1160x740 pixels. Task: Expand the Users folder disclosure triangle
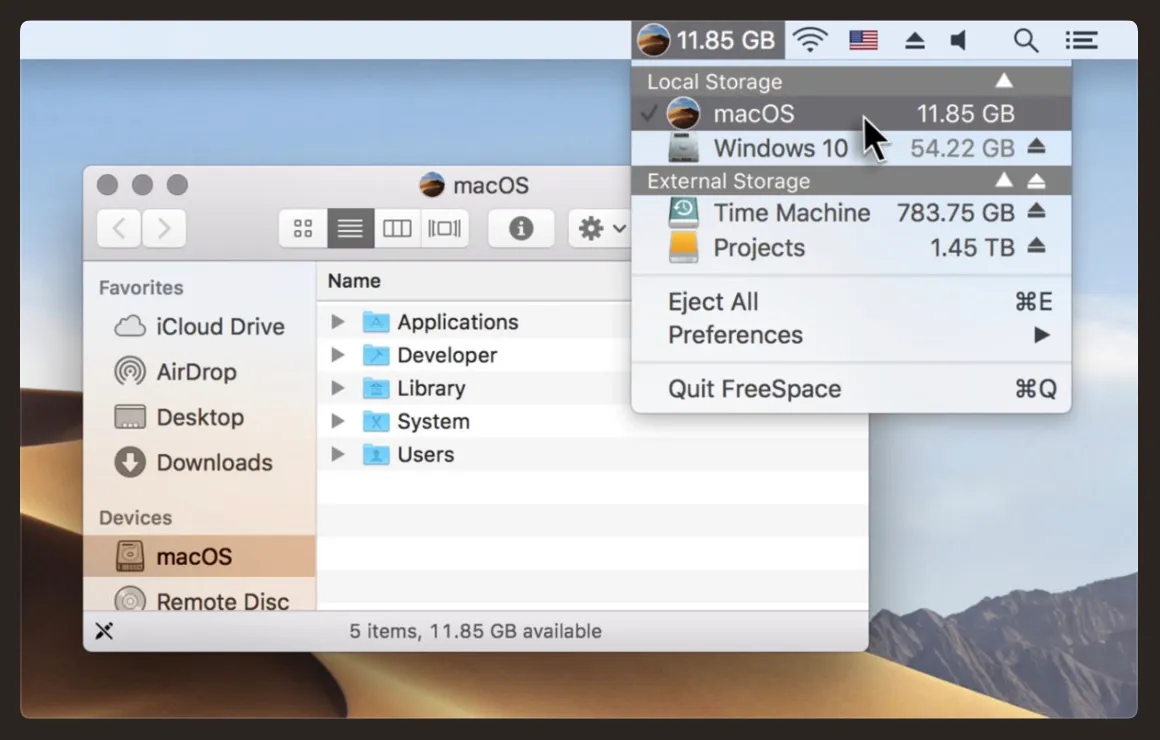tap(338, 454)
